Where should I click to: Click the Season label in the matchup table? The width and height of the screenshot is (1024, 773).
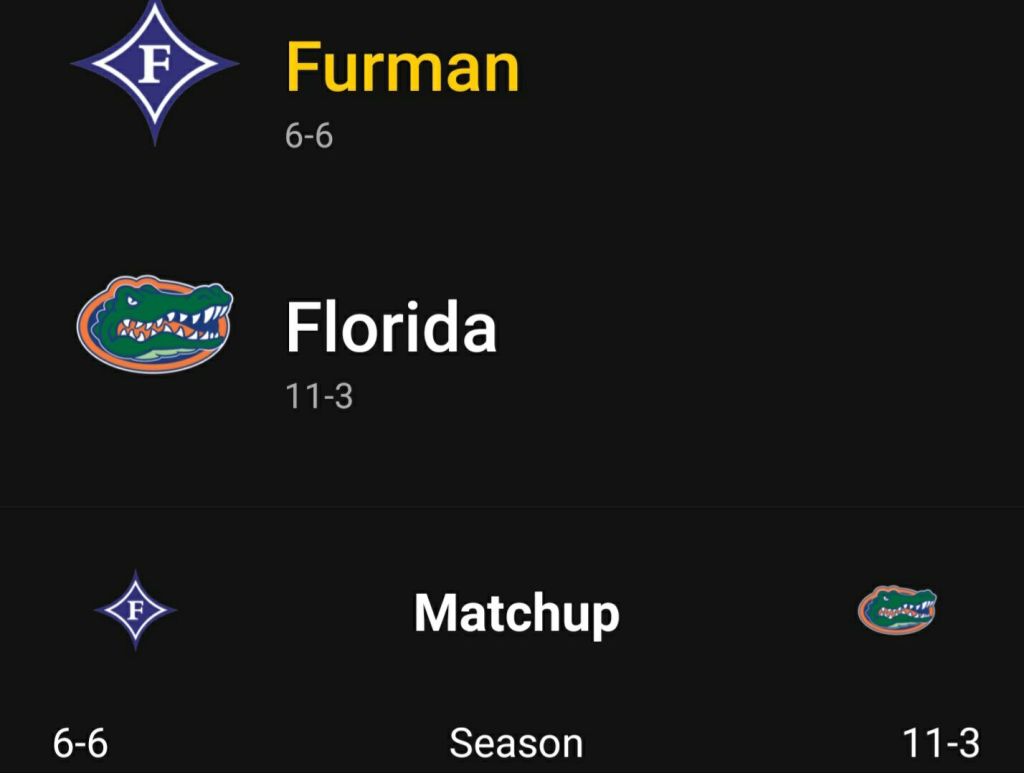pyautogui.click(x=516, y=744)
